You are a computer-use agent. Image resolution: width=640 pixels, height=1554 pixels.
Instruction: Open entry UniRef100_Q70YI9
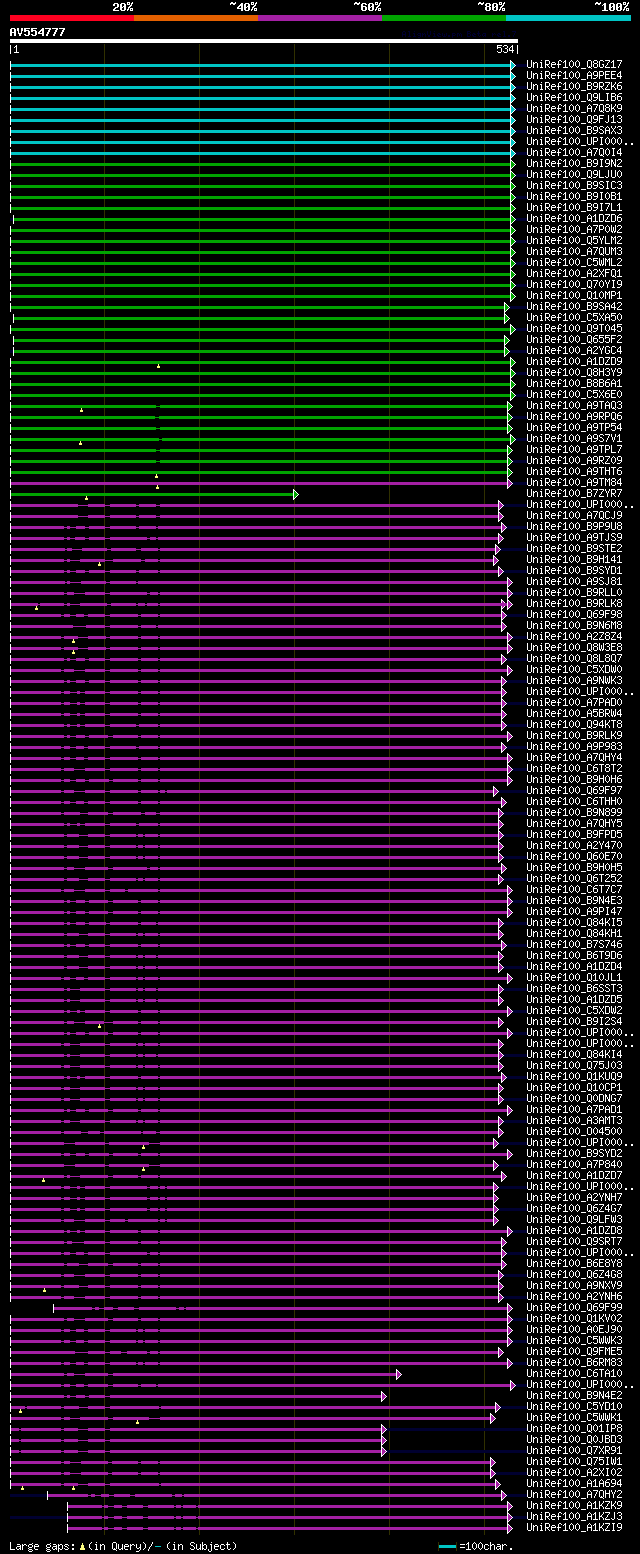[x=574, y=284]
